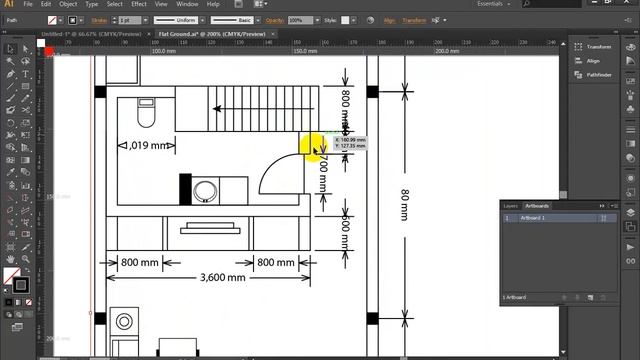
Task: Click the Stroke link in control bar
Action: (99, 20)
